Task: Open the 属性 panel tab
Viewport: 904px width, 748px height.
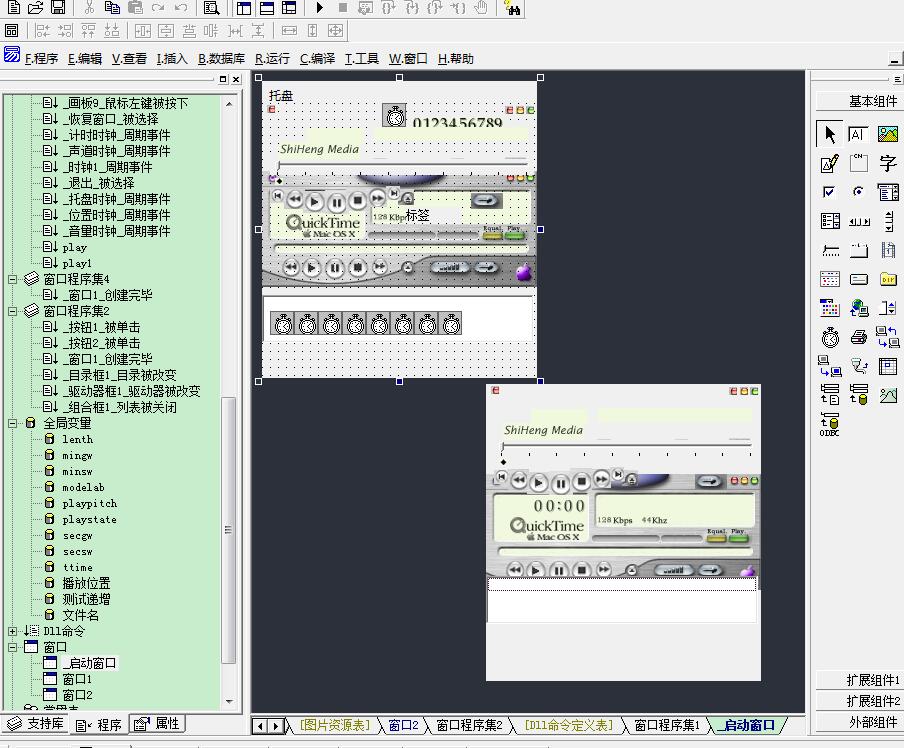Action: click(x=157, y=724)
